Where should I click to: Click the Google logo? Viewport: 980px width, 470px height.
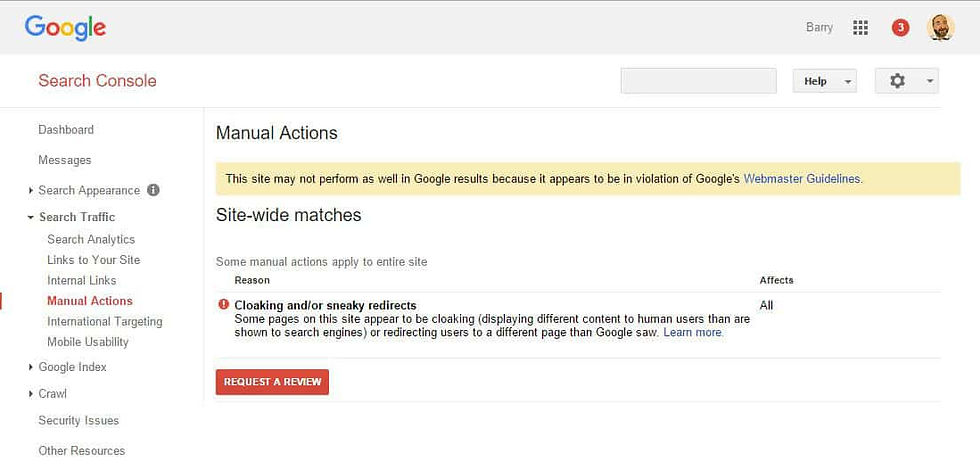click(66, 28)
